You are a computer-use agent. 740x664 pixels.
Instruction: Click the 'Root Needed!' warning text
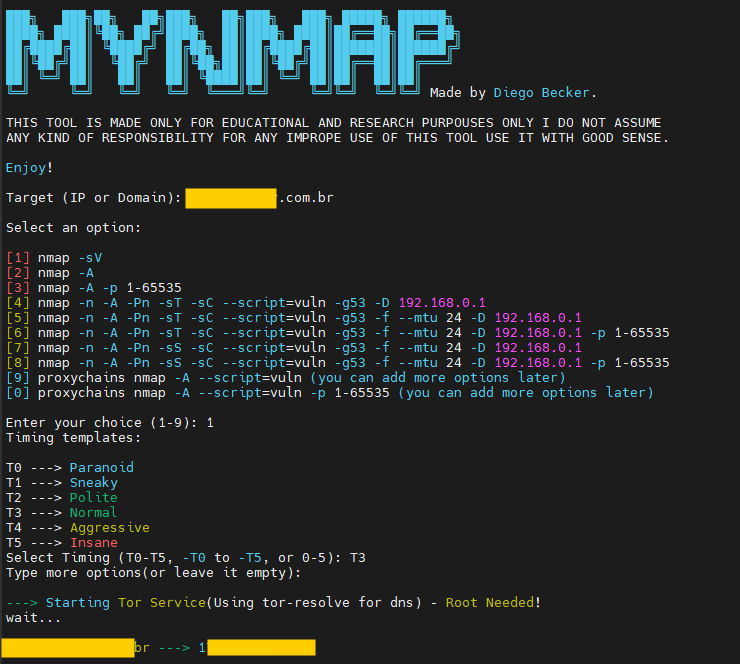click(493, 603)
